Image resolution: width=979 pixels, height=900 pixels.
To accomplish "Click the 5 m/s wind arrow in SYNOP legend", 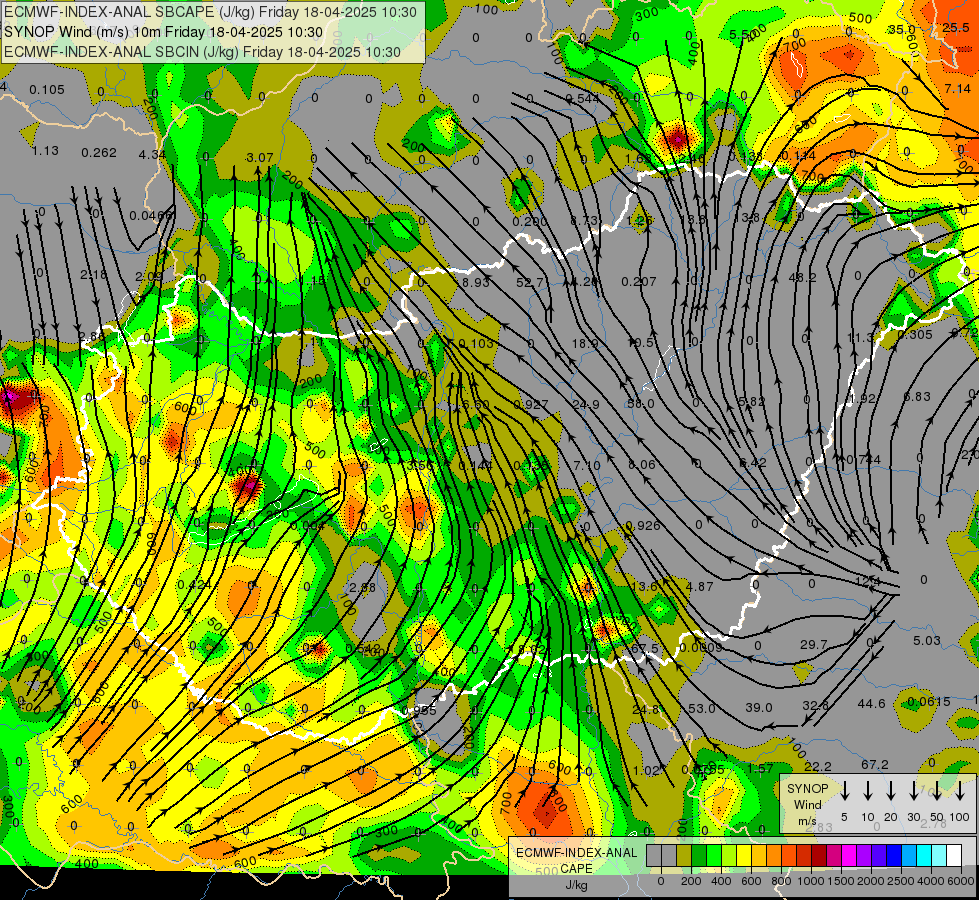I will click(844, 791).
